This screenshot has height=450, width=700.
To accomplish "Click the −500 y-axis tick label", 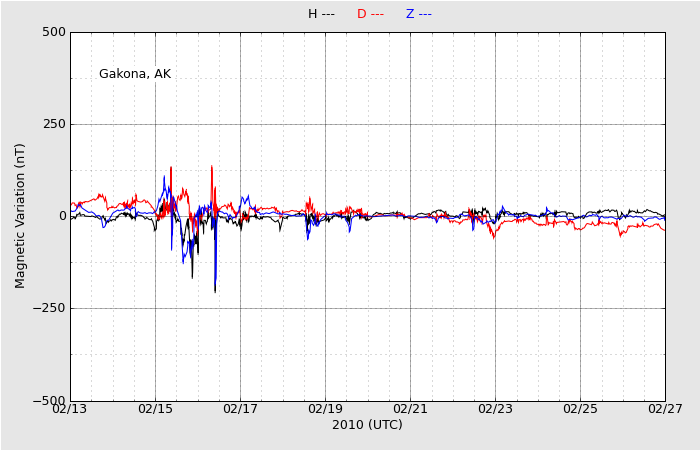I will point(48,400).
